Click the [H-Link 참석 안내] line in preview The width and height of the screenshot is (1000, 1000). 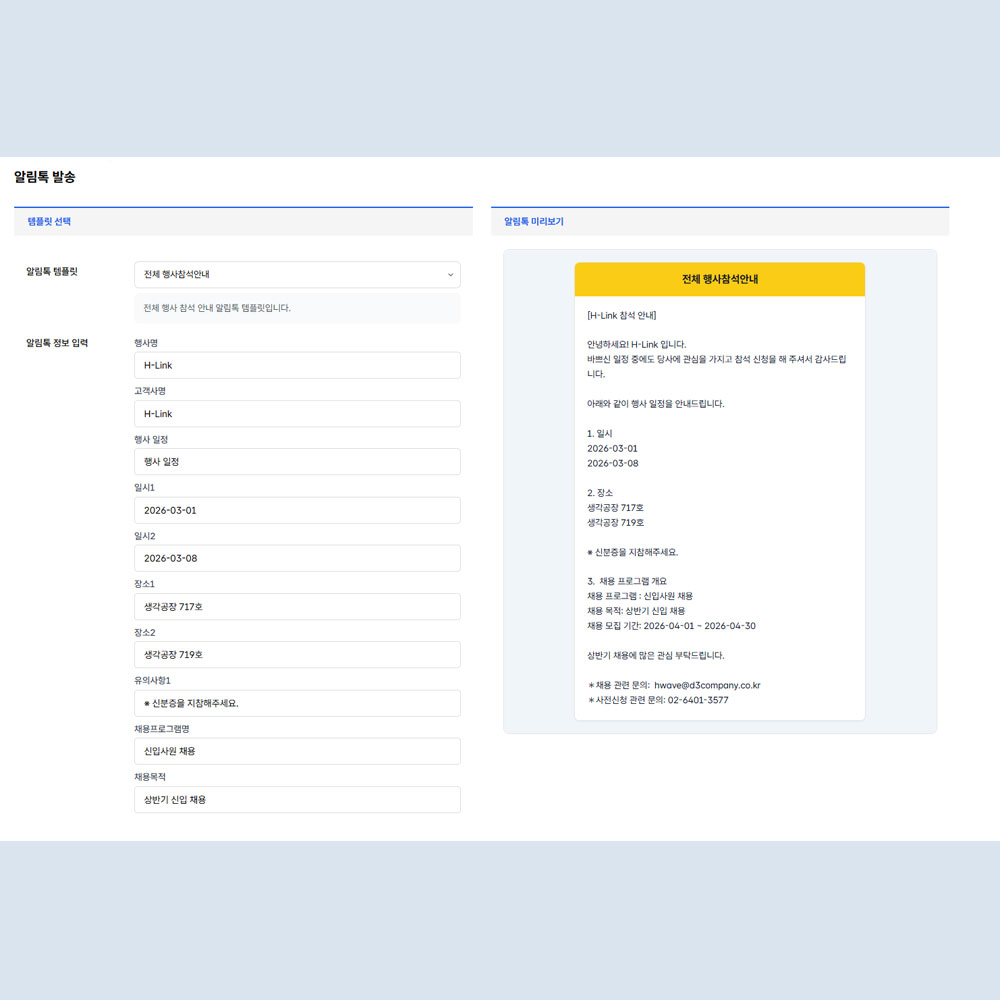point(622,315)
